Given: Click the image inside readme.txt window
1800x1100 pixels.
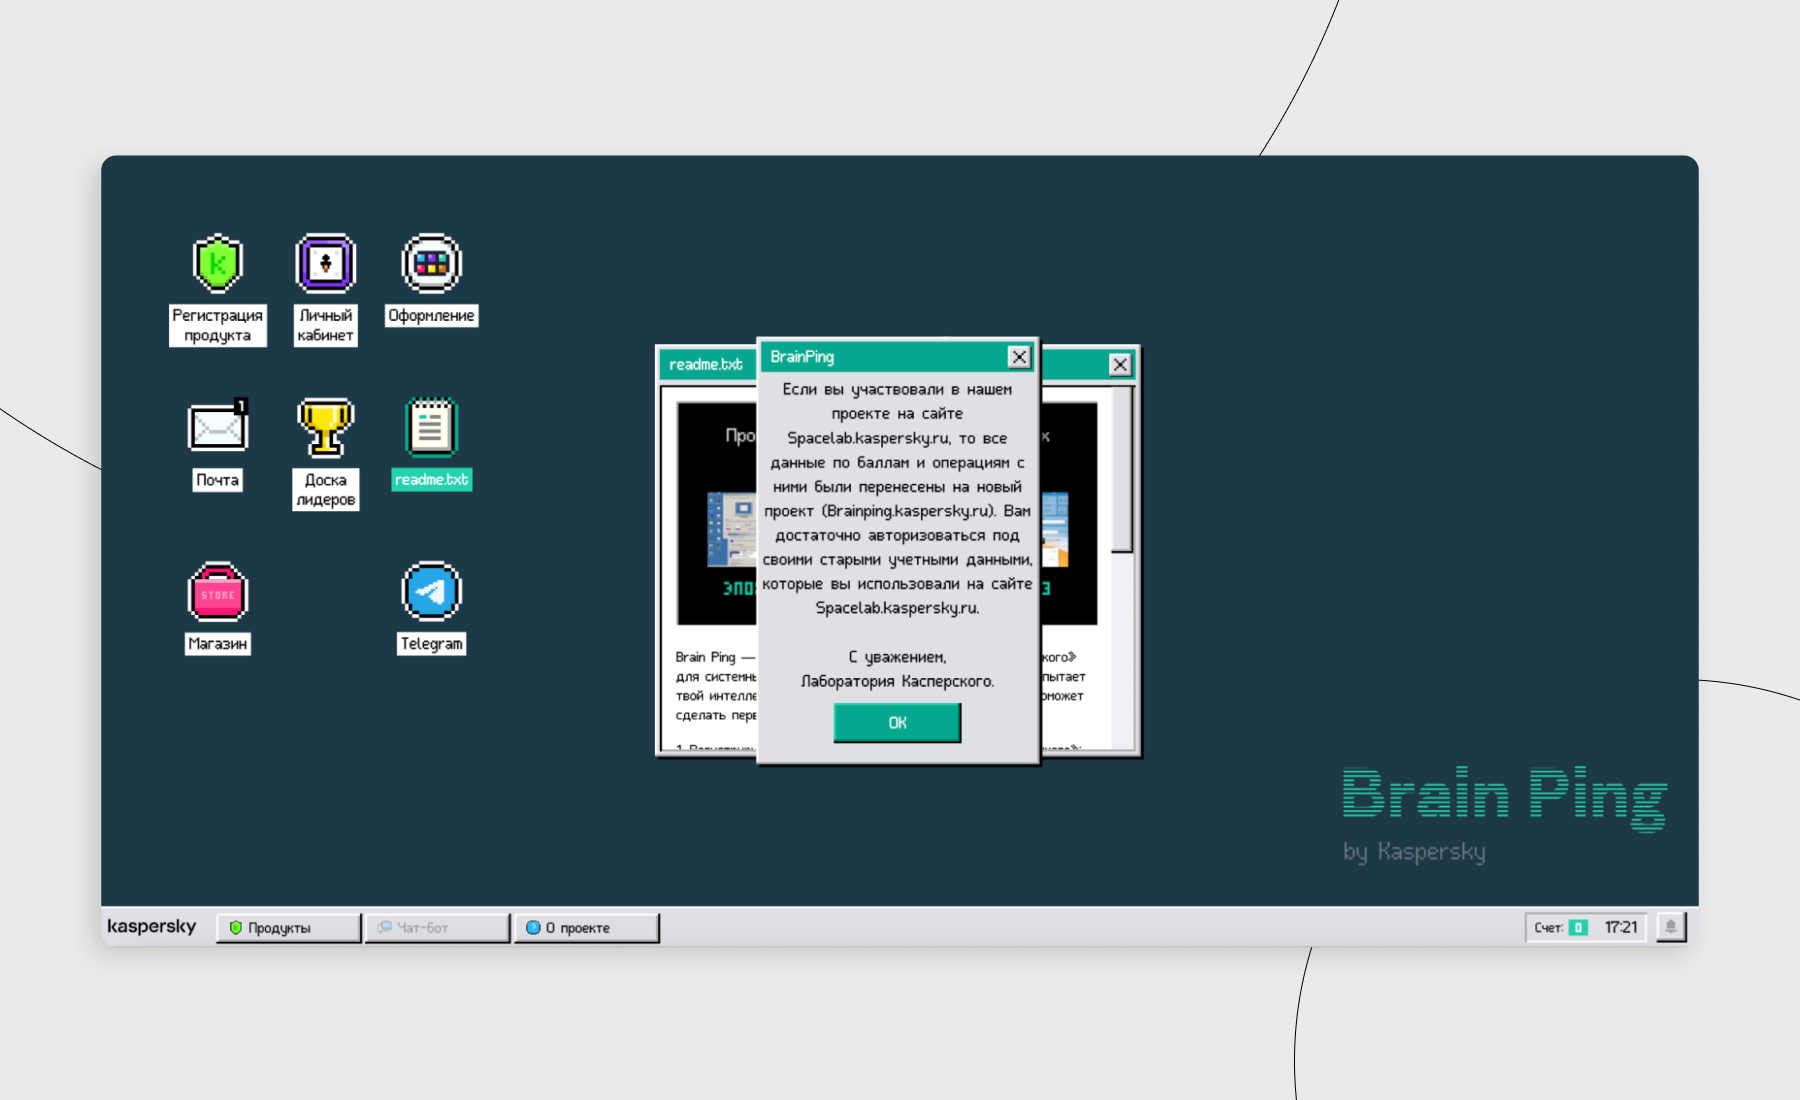Looking at the screenshot, I should [717, 514].
